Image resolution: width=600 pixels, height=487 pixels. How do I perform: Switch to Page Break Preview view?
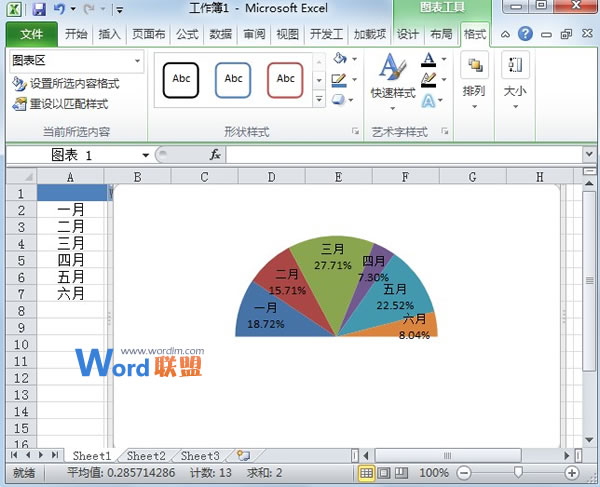click(399, 472)
